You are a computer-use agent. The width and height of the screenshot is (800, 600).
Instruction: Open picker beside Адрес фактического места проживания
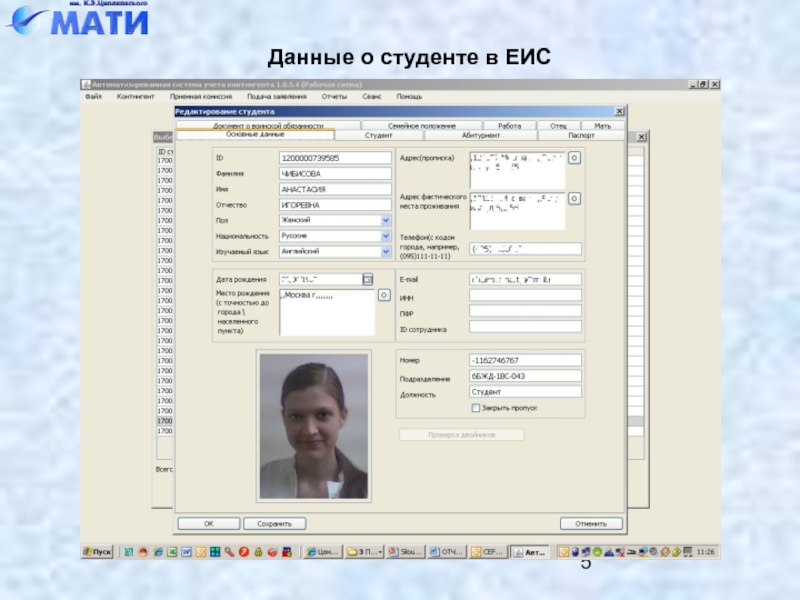click(x=574, y=198)
